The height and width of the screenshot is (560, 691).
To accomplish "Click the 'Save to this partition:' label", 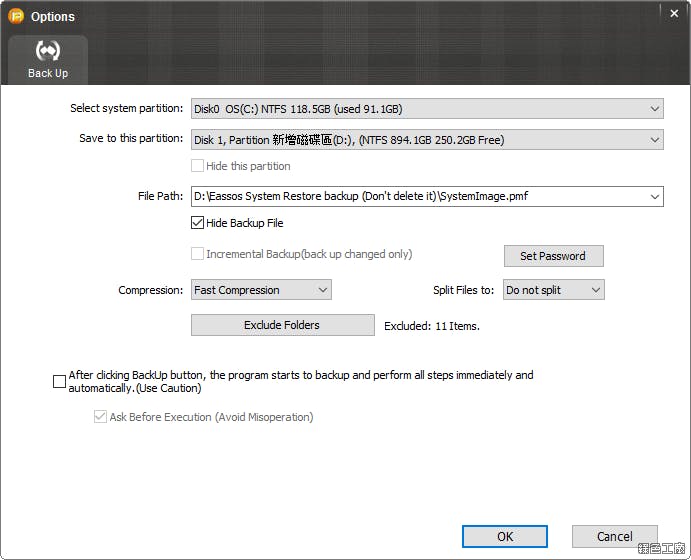I will pyautogui.click(x=131, y=138).
